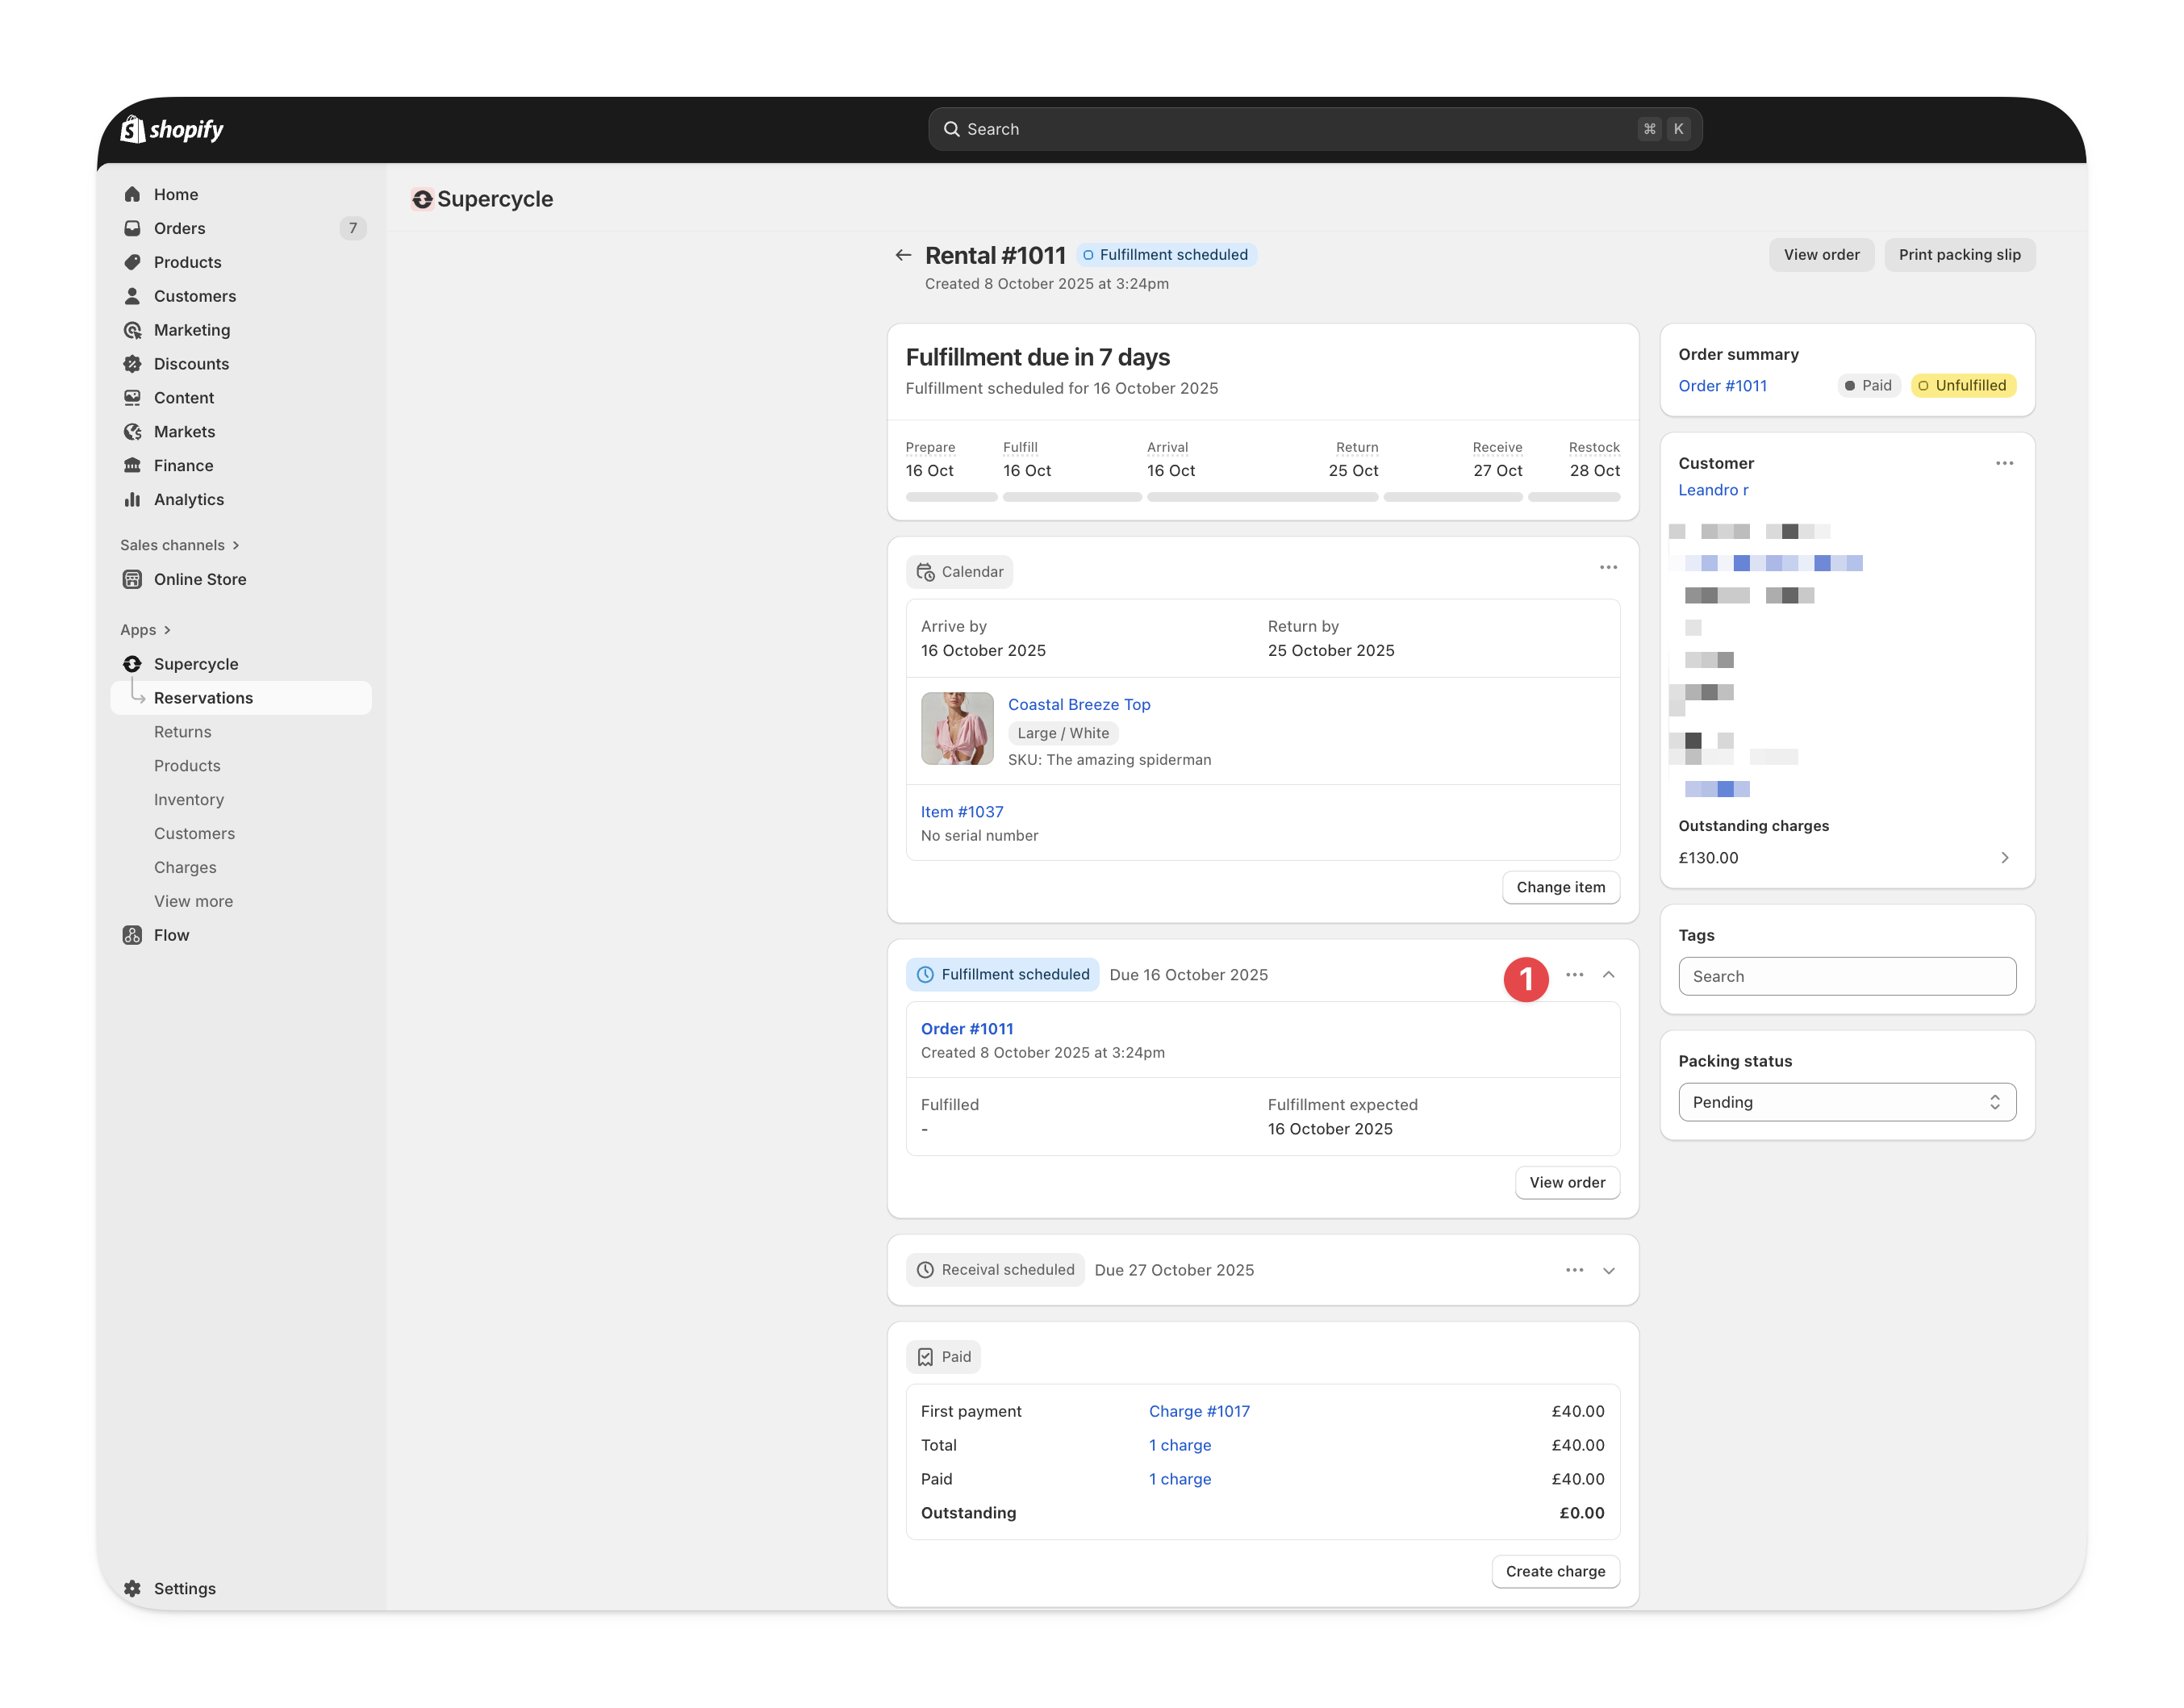Click the Shopify logo
The width and height of the screenshot is (2184, 1708).
172,129
